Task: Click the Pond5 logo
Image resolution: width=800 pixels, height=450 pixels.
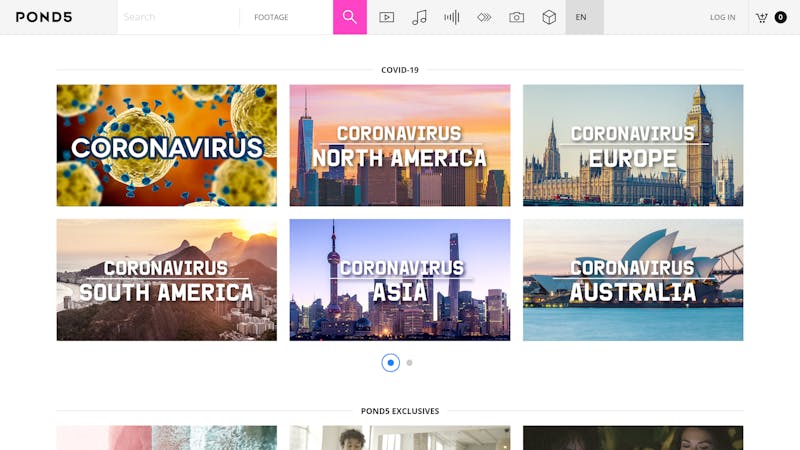Action: point(44,17)
